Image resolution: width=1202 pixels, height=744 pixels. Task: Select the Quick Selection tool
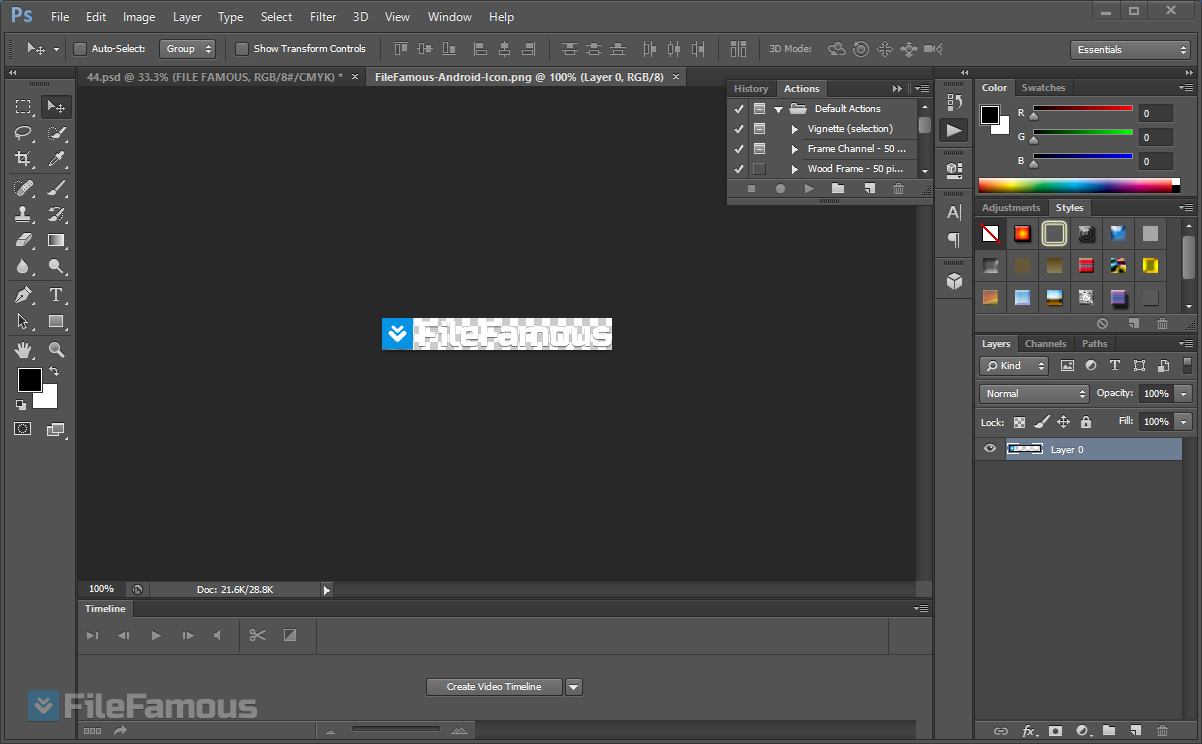56,133
